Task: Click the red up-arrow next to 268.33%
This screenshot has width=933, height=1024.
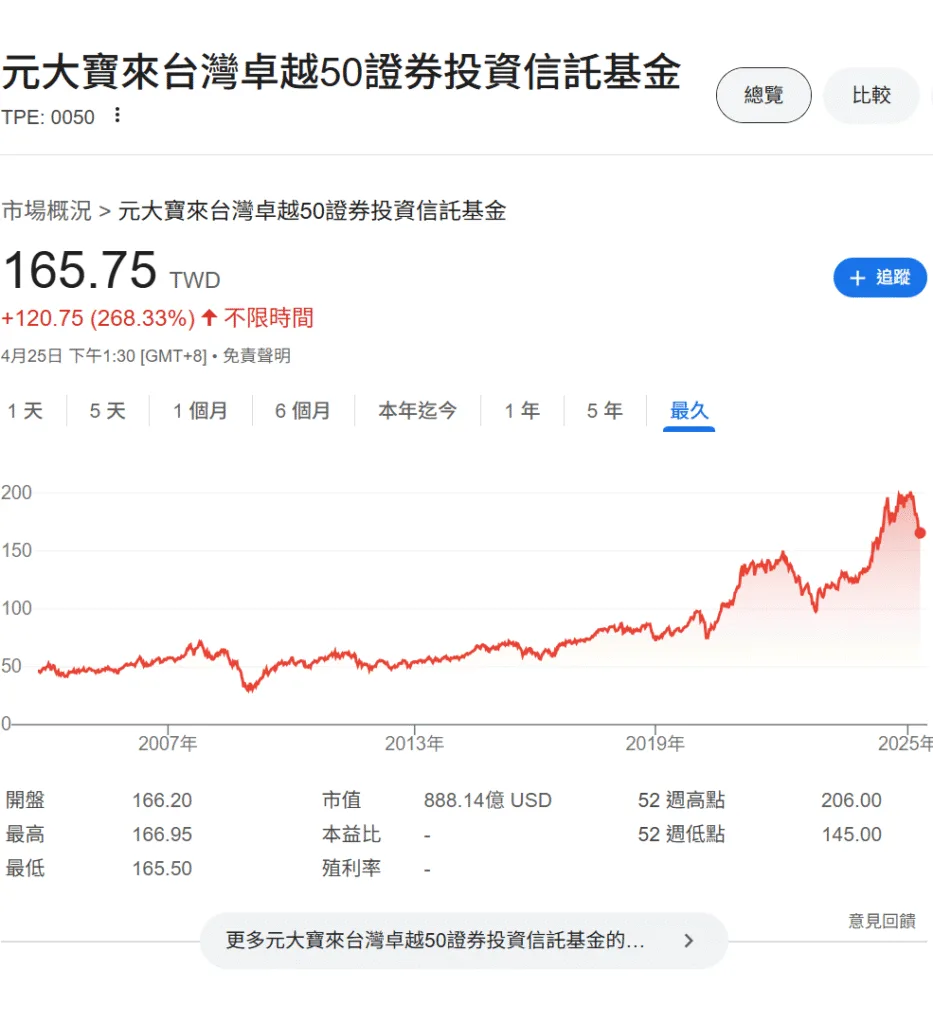Action: click(x=209, y=317)
